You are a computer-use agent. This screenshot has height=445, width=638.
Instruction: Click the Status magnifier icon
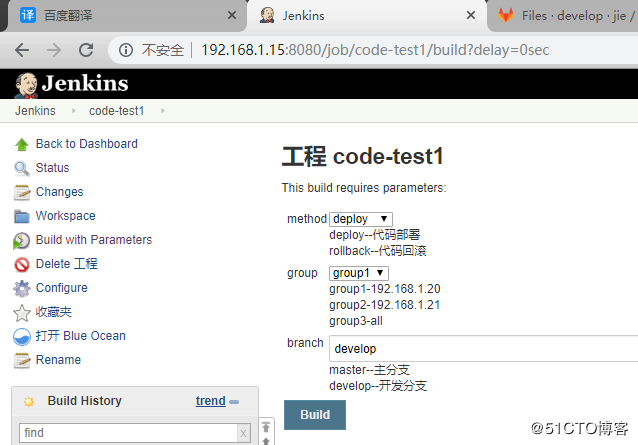coord(22,168)
